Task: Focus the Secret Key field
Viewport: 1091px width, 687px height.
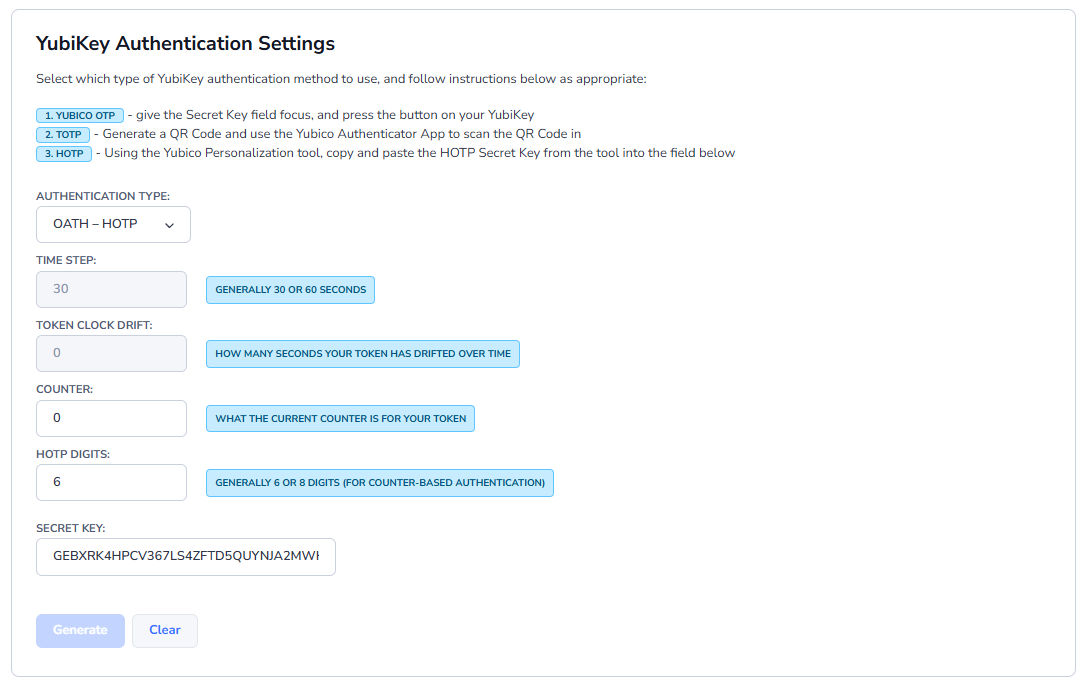Action: [x=186, y=557]
